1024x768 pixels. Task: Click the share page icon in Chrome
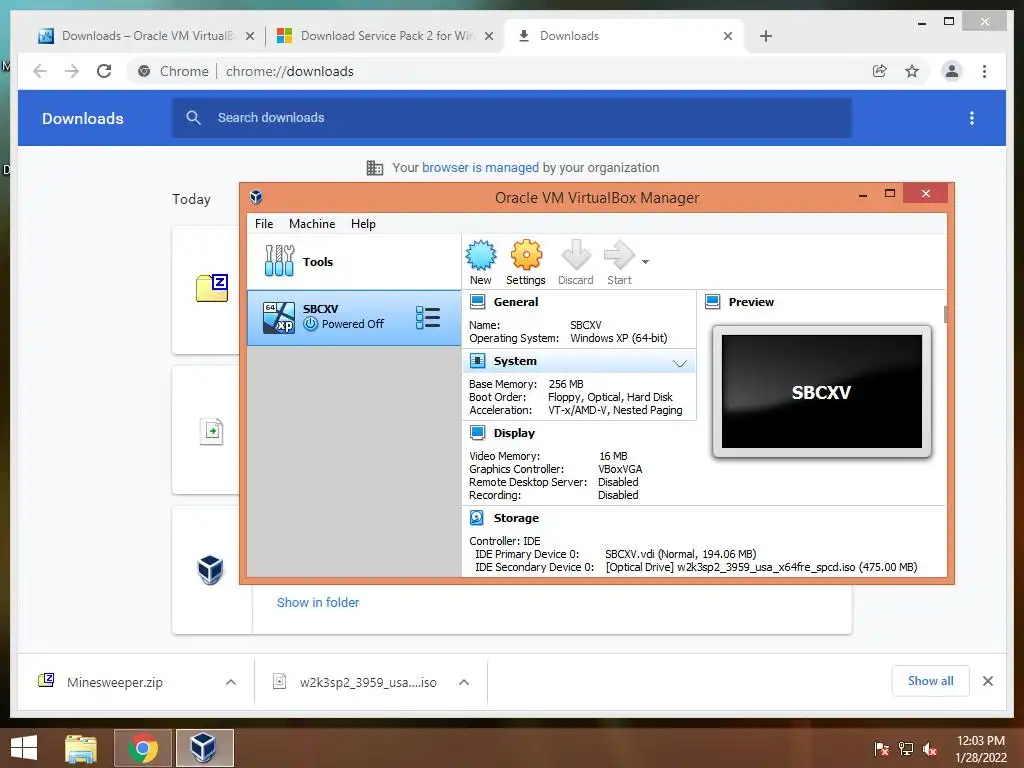point(880,71)
